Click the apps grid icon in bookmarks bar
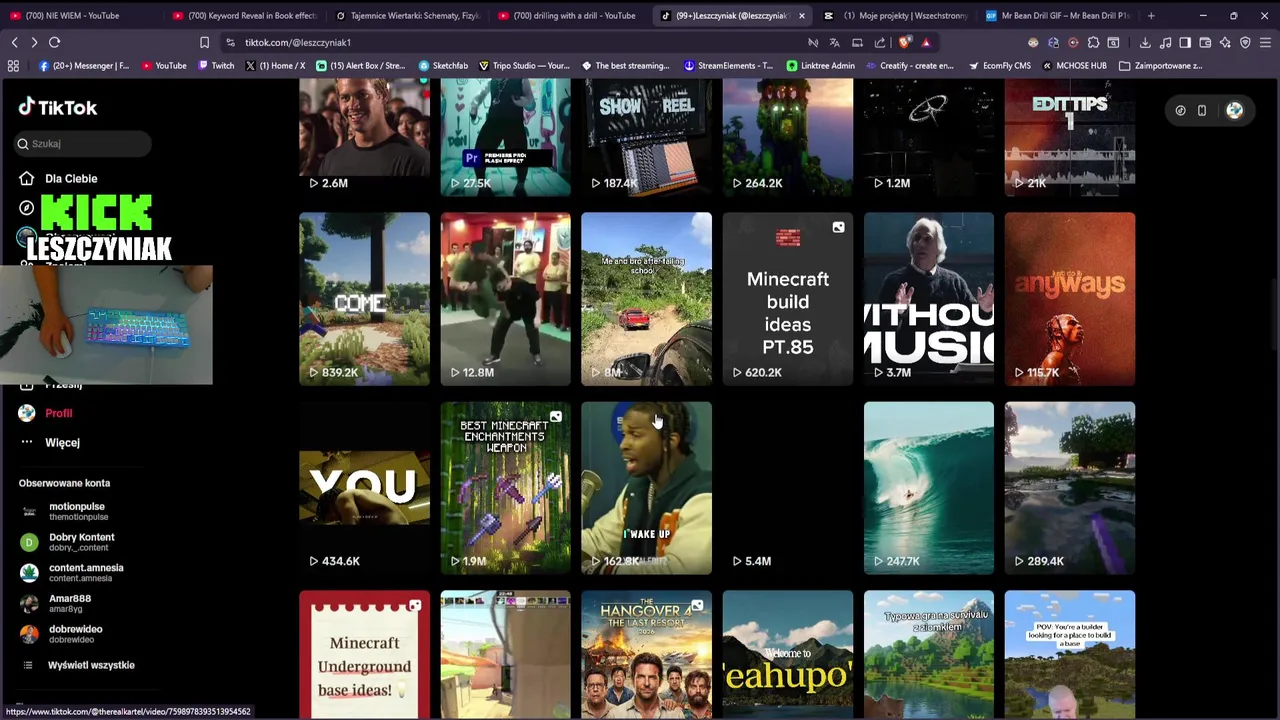Viewport: 1280px width, 720px height. point(13,65)
